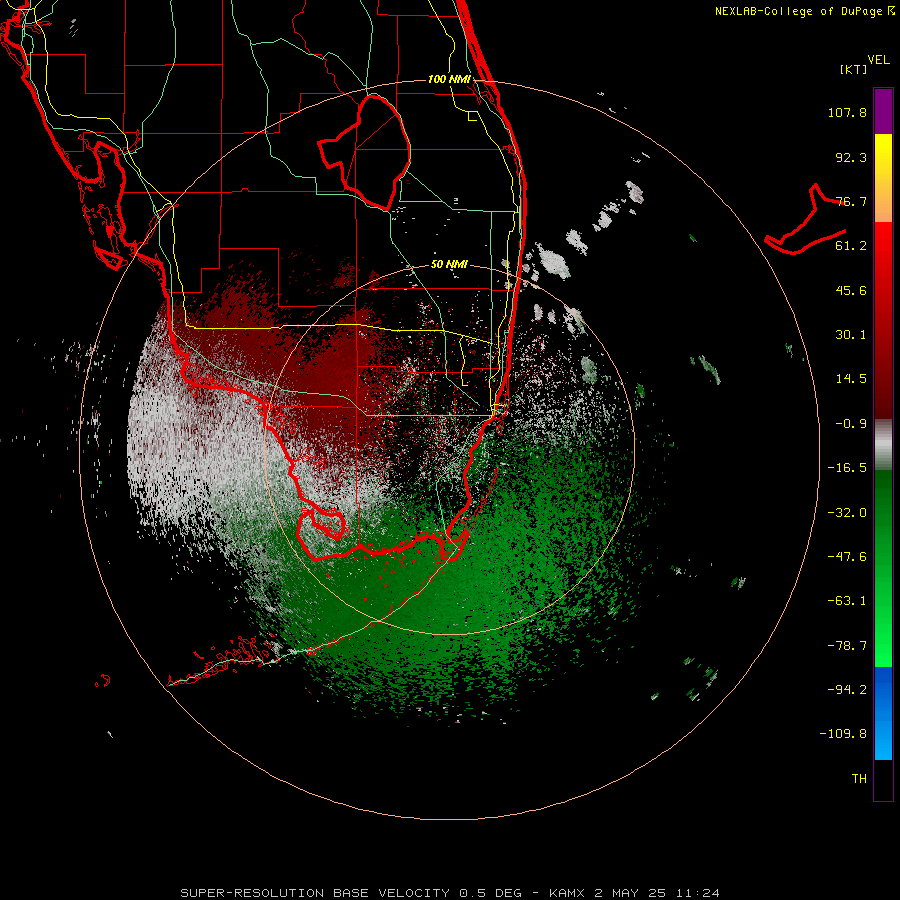Click the -109.8 legend value
The image size is (900, 900).
pyautogui.click(x=843, y=734)
